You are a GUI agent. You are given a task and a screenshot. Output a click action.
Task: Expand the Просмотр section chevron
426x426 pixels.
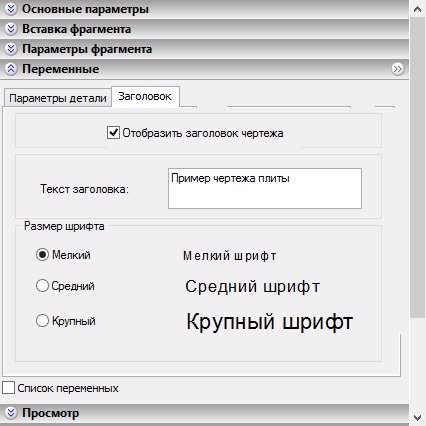coord(11,413)
